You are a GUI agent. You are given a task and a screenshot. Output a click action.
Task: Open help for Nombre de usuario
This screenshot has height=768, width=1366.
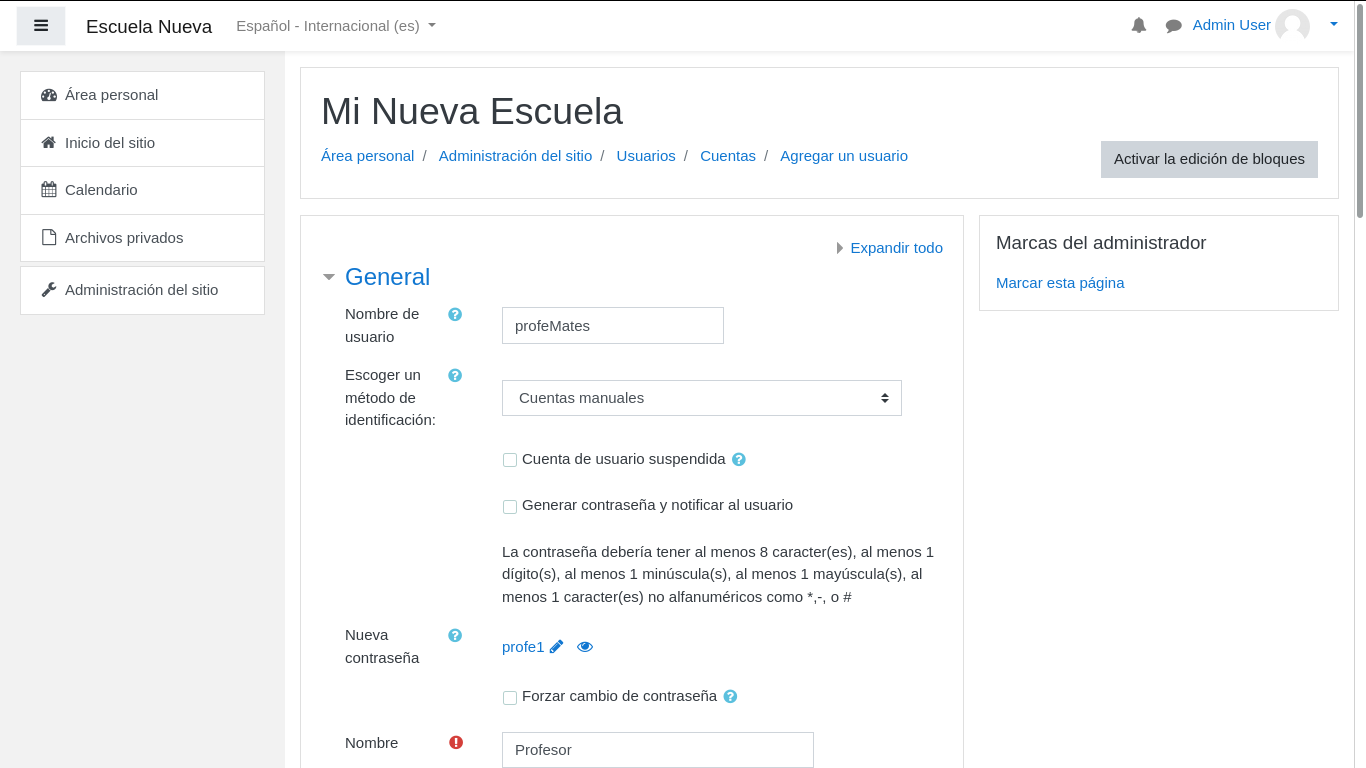click(x=455, y=314)
